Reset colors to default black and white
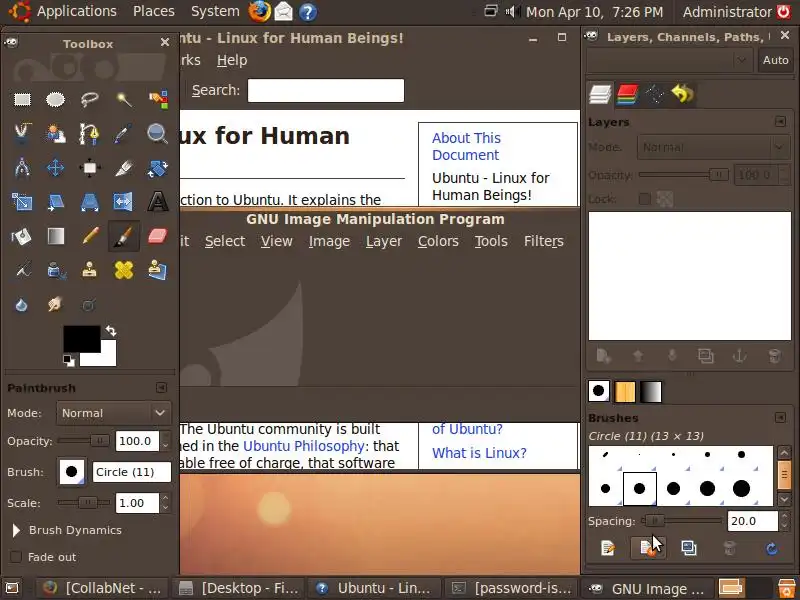800x600 pixels. point(68,361)
